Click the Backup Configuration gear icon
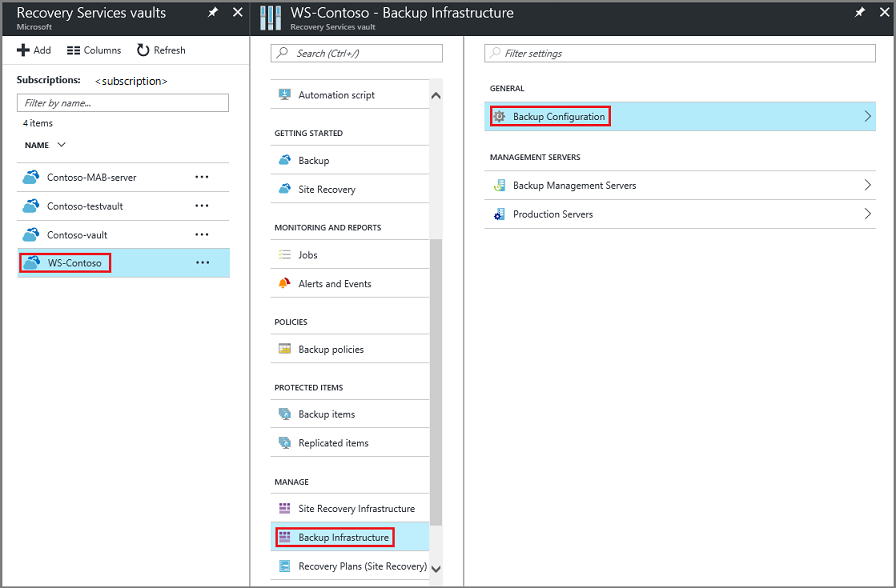Image resolution: width=896 pixels, height=588 pixels. tap(499, 116)
